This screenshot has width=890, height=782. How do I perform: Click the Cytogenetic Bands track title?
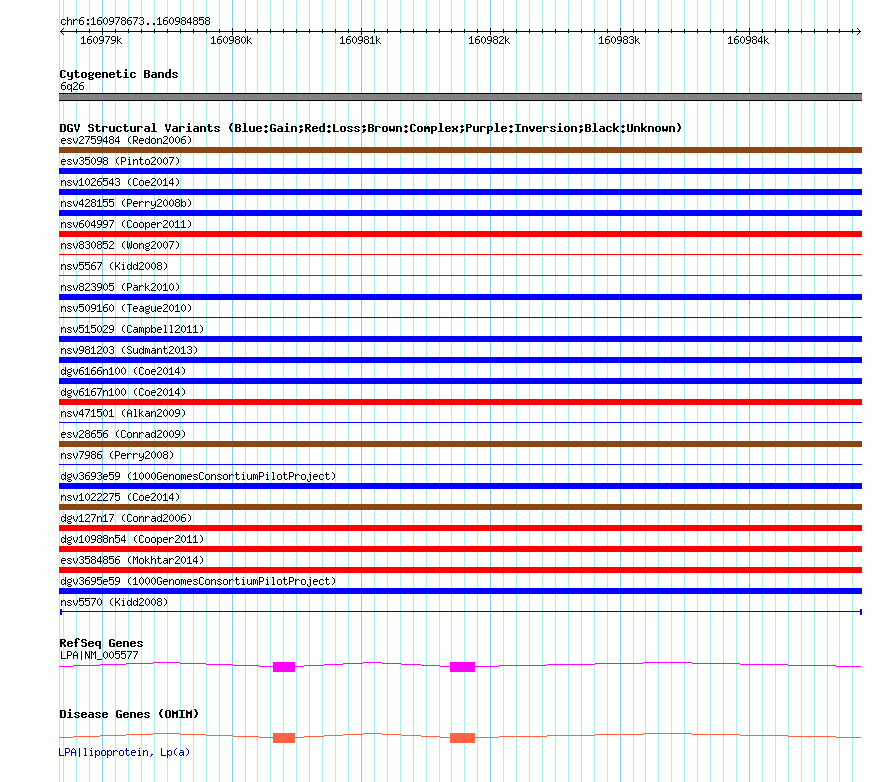tap(119, 74)
